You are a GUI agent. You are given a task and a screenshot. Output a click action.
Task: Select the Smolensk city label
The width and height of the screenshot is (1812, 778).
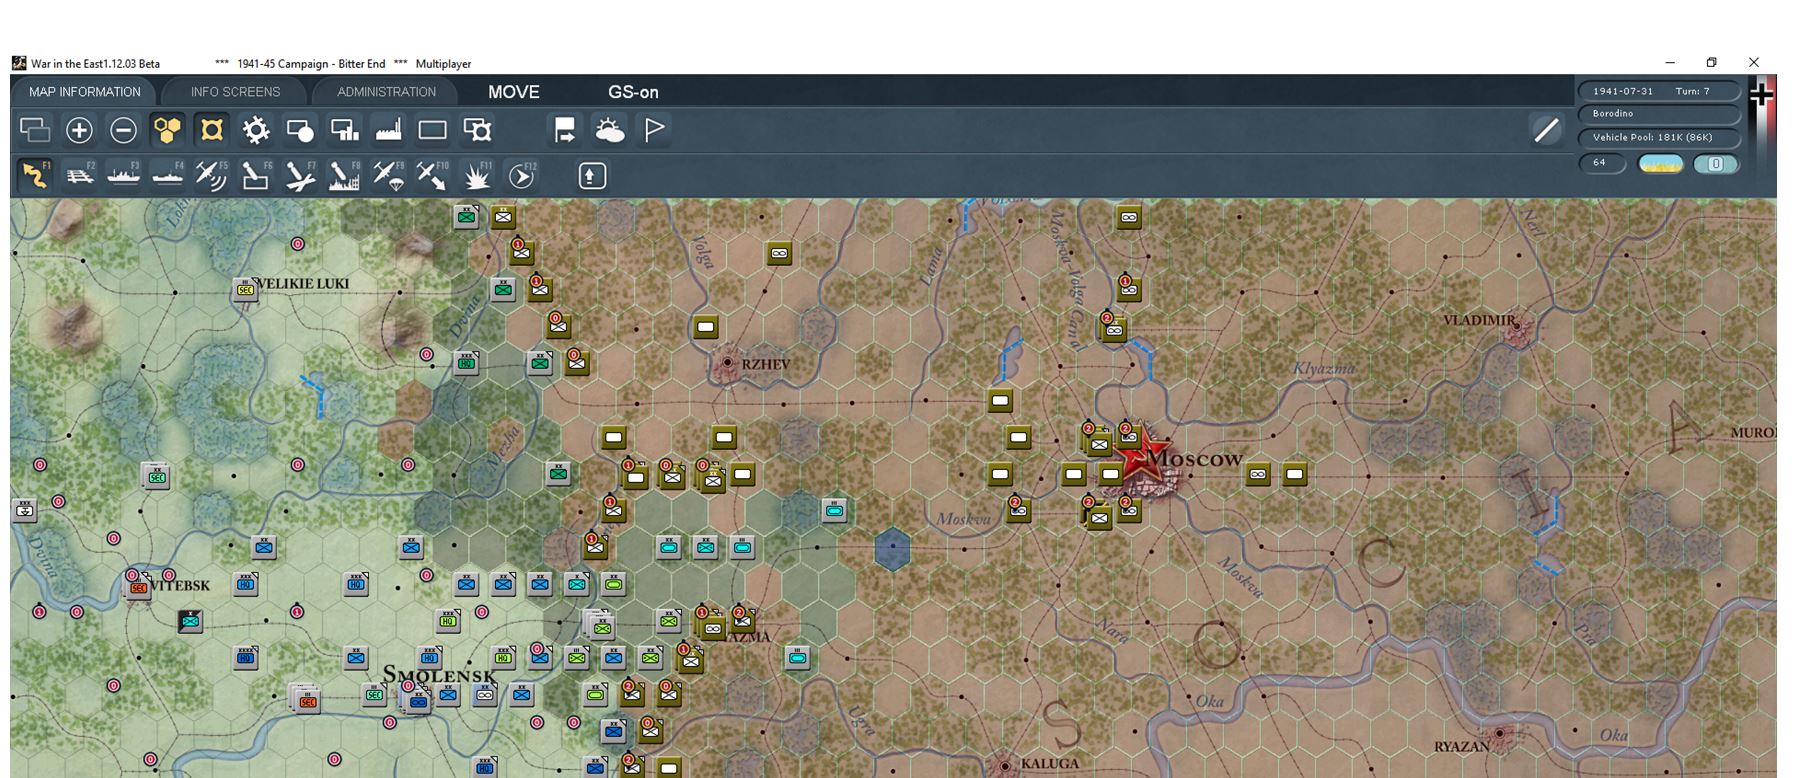pos(440,675)
